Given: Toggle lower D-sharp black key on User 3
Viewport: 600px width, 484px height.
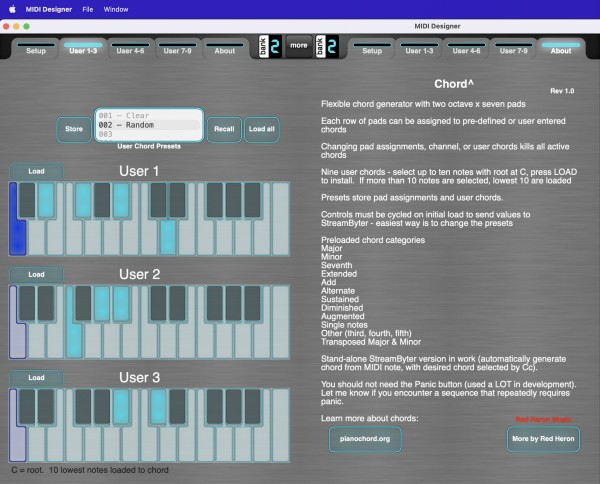Looking at the screenshot, I should 46,407.
